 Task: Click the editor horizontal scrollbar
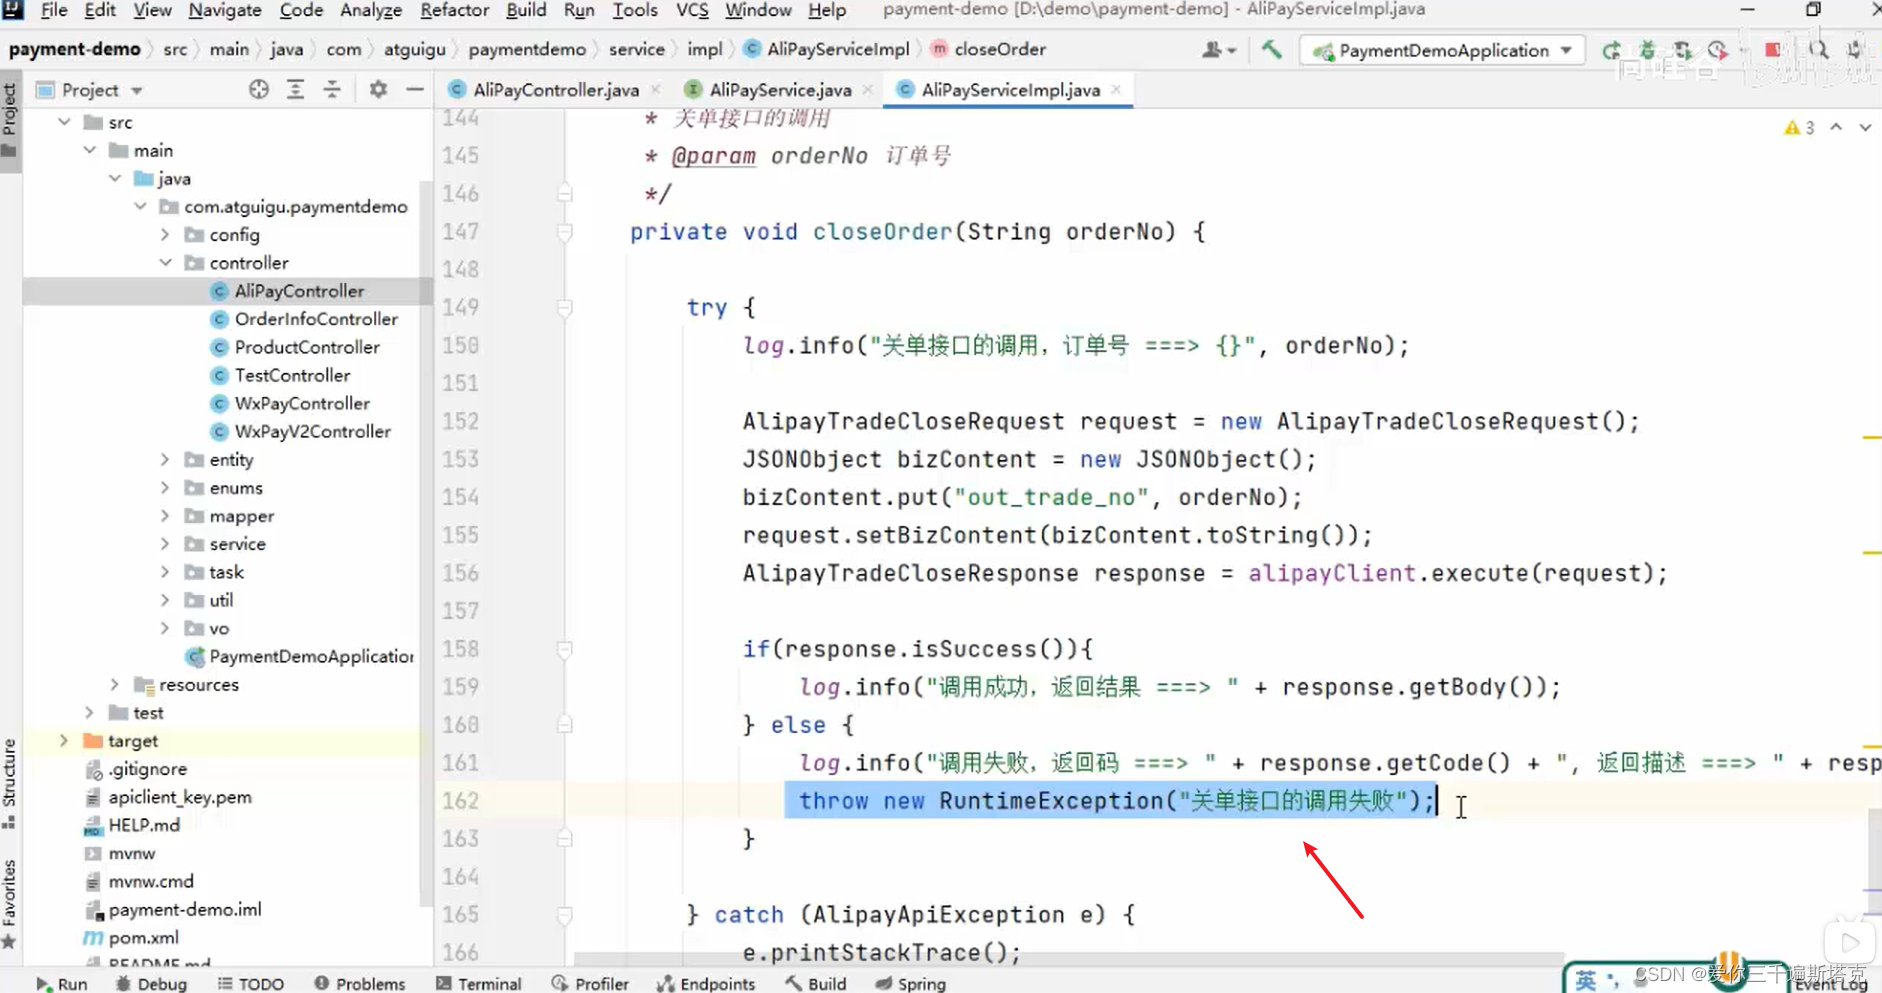point(1068,959)
